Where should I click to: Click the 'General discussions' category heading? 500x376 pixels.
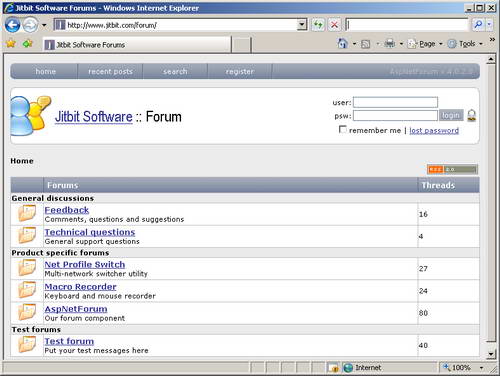coord(53,198)
